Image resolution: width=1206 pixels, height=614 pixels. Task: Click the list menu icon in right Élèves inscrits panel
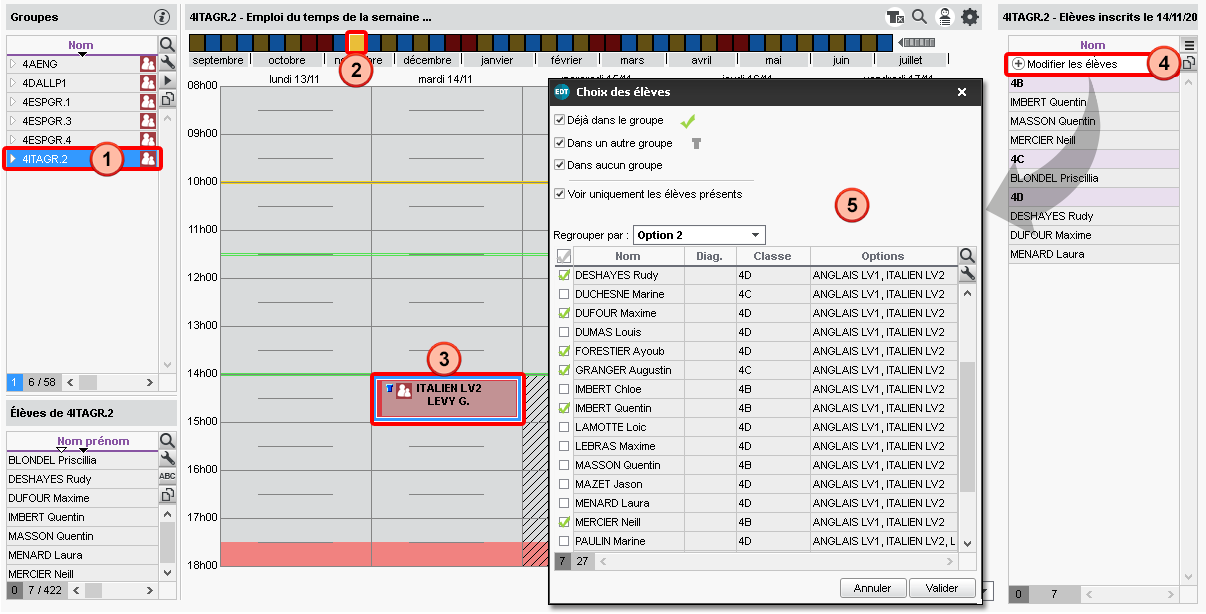coord(1189,45)
